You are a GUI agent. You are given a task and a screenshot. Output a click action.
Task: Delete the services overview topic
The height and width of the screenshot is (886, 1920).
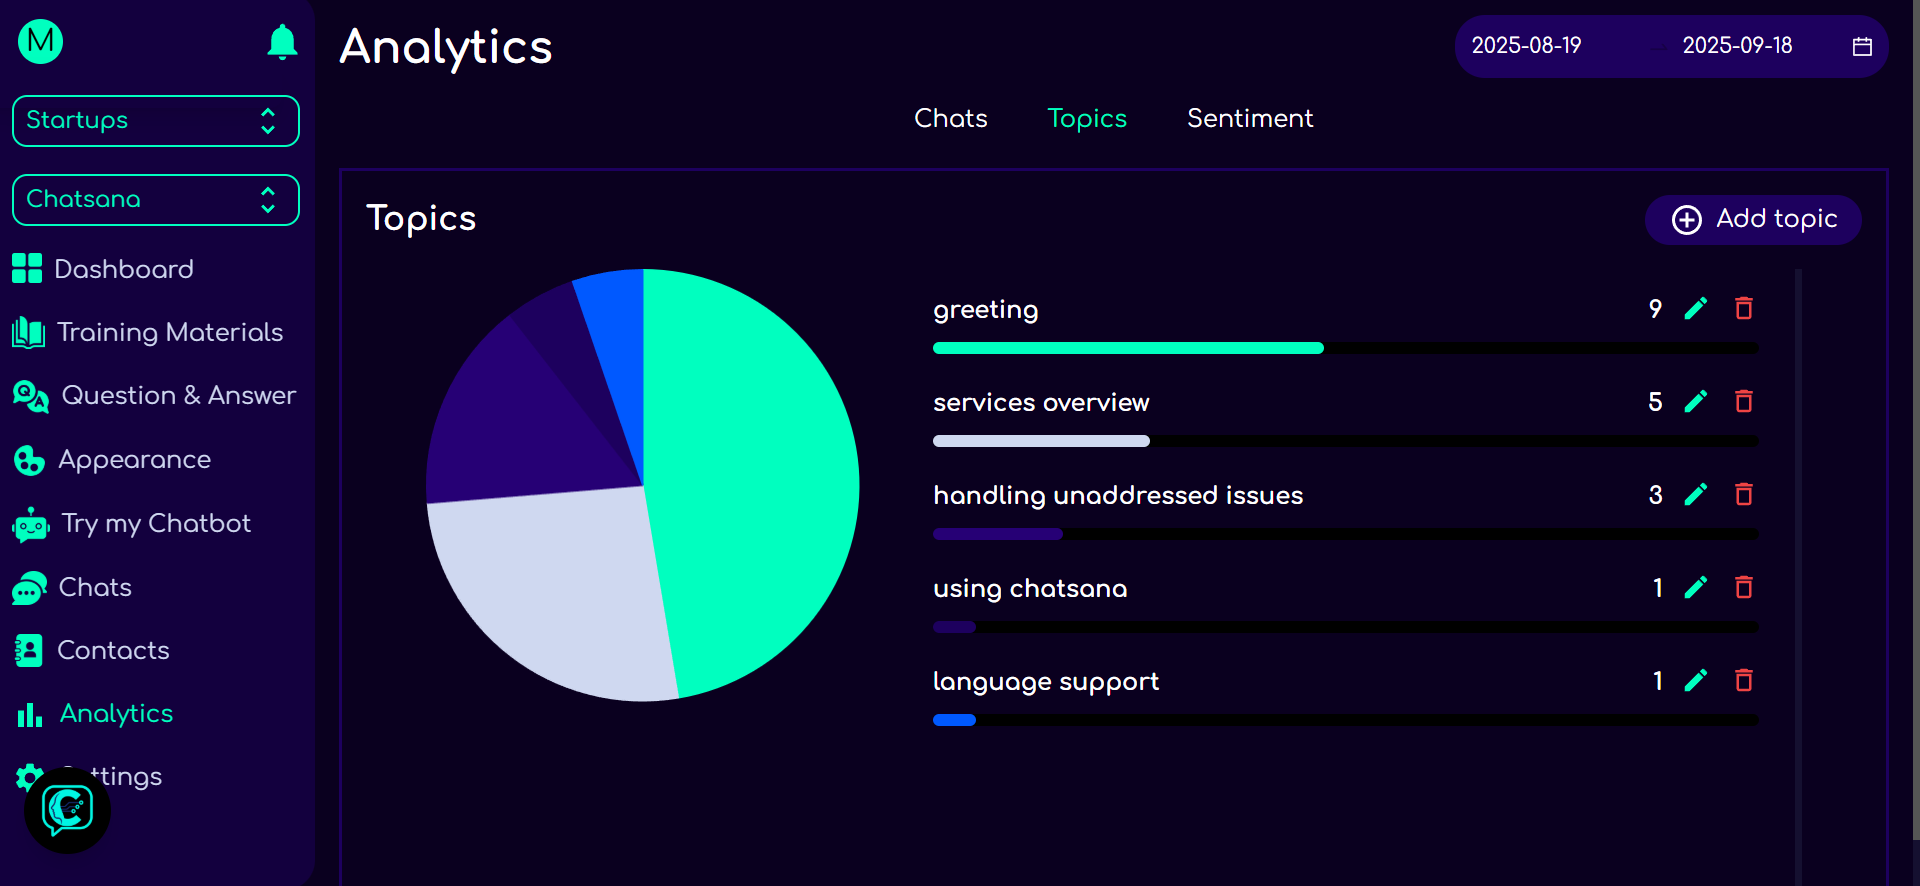1743,402
